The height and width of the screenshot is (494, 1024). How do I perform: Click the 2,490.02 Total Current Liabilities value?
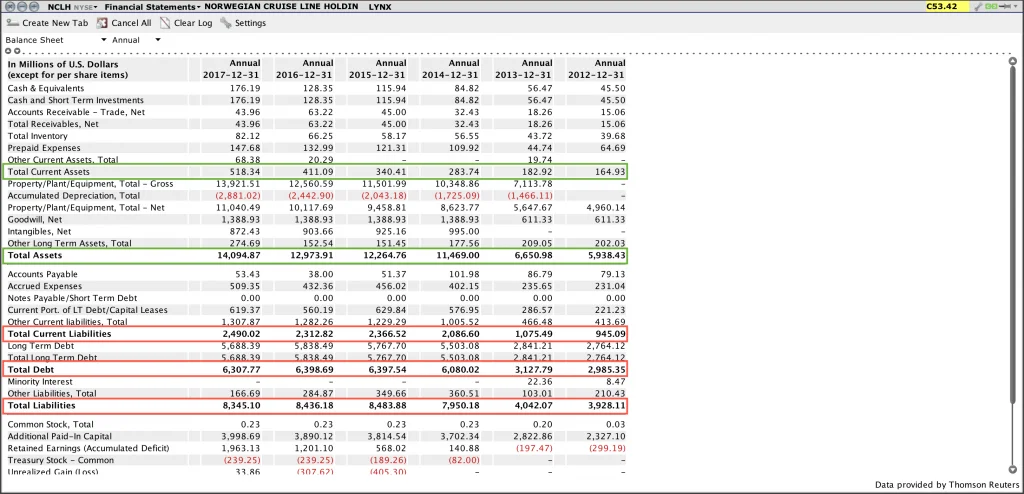point(242,334)
